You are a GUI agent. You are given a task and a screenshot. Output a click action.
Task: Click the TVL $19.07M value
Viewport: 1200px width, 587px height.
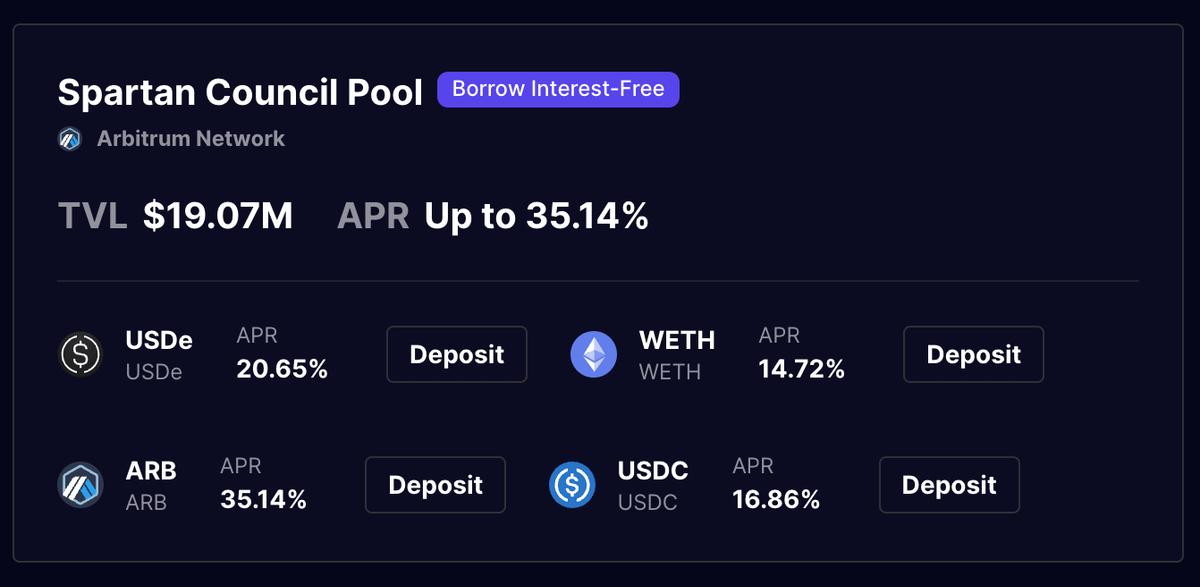click(218, 215)
